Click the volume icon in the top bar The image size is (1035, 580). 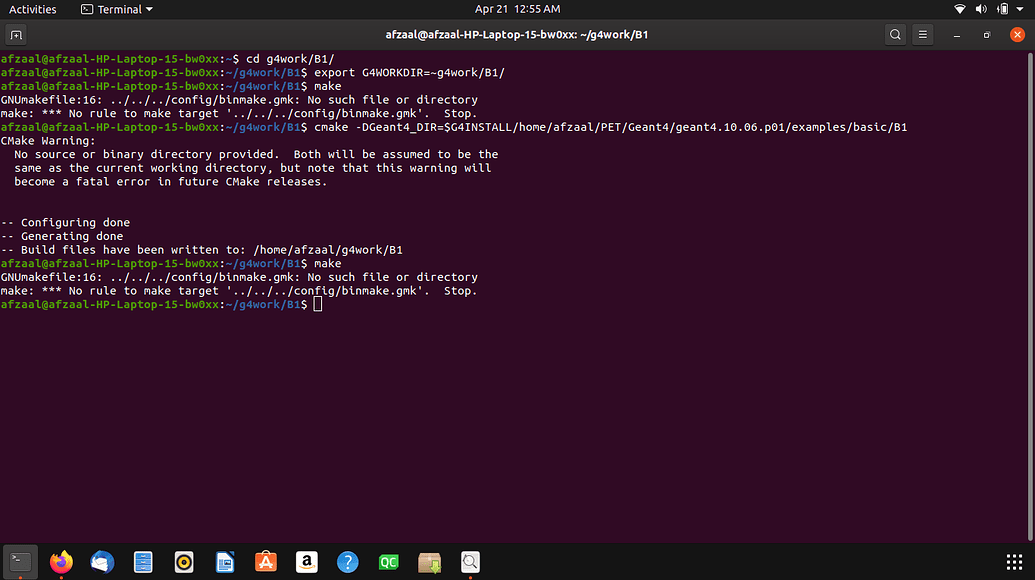981,9
